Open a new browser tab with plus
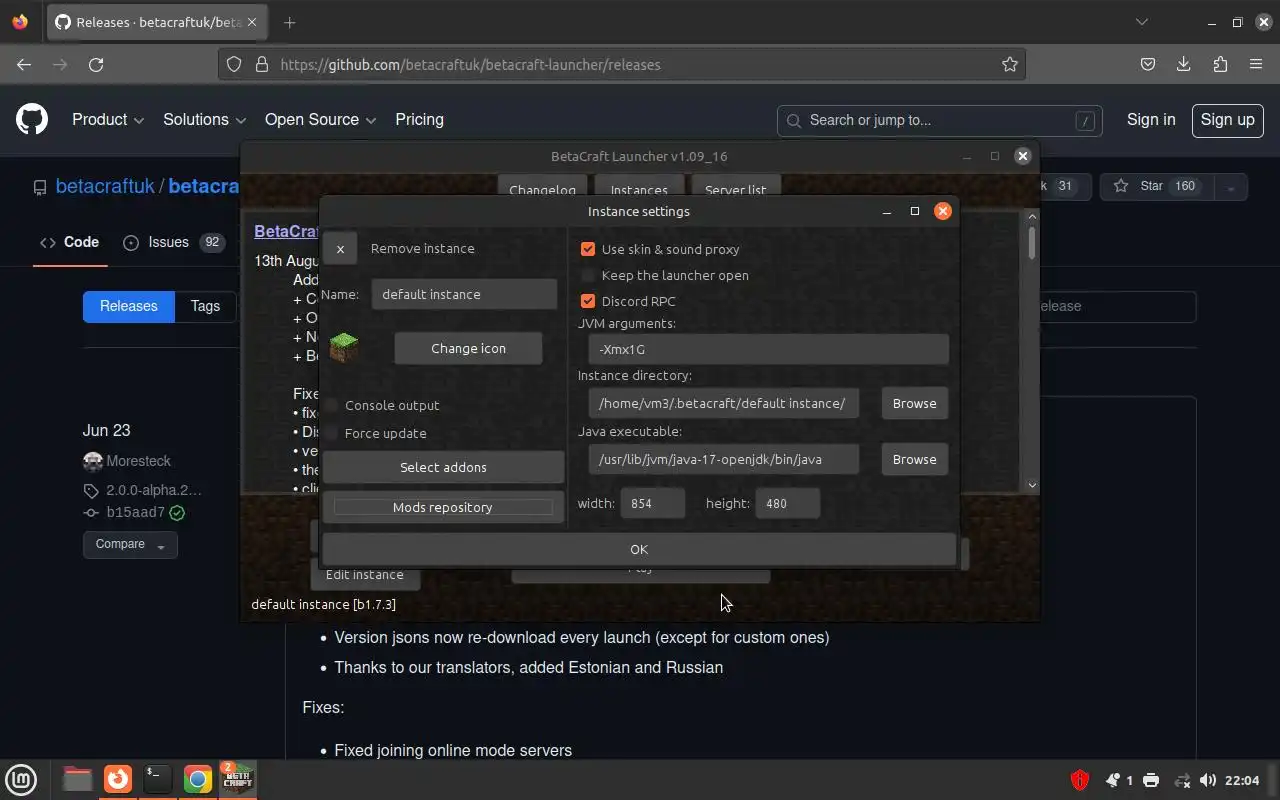Image resolution: width=1280 pixels, height=800 pixels. 289,22
